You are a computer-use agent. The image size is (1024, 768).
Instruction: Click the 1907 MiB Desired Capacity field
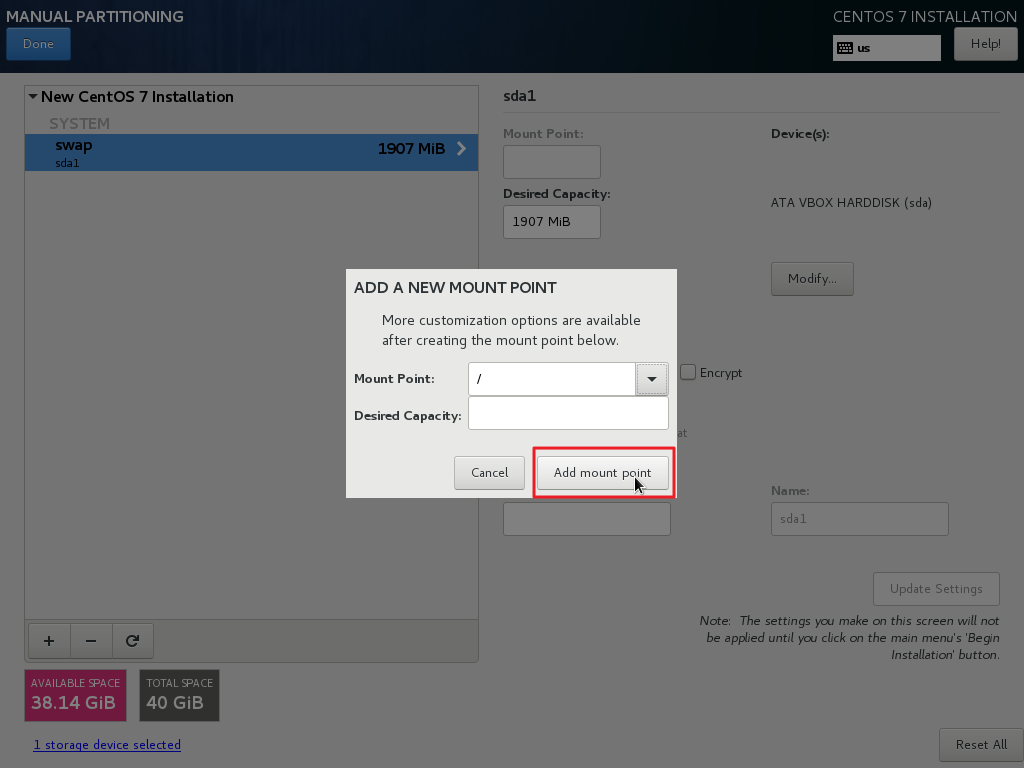point(552,222)
